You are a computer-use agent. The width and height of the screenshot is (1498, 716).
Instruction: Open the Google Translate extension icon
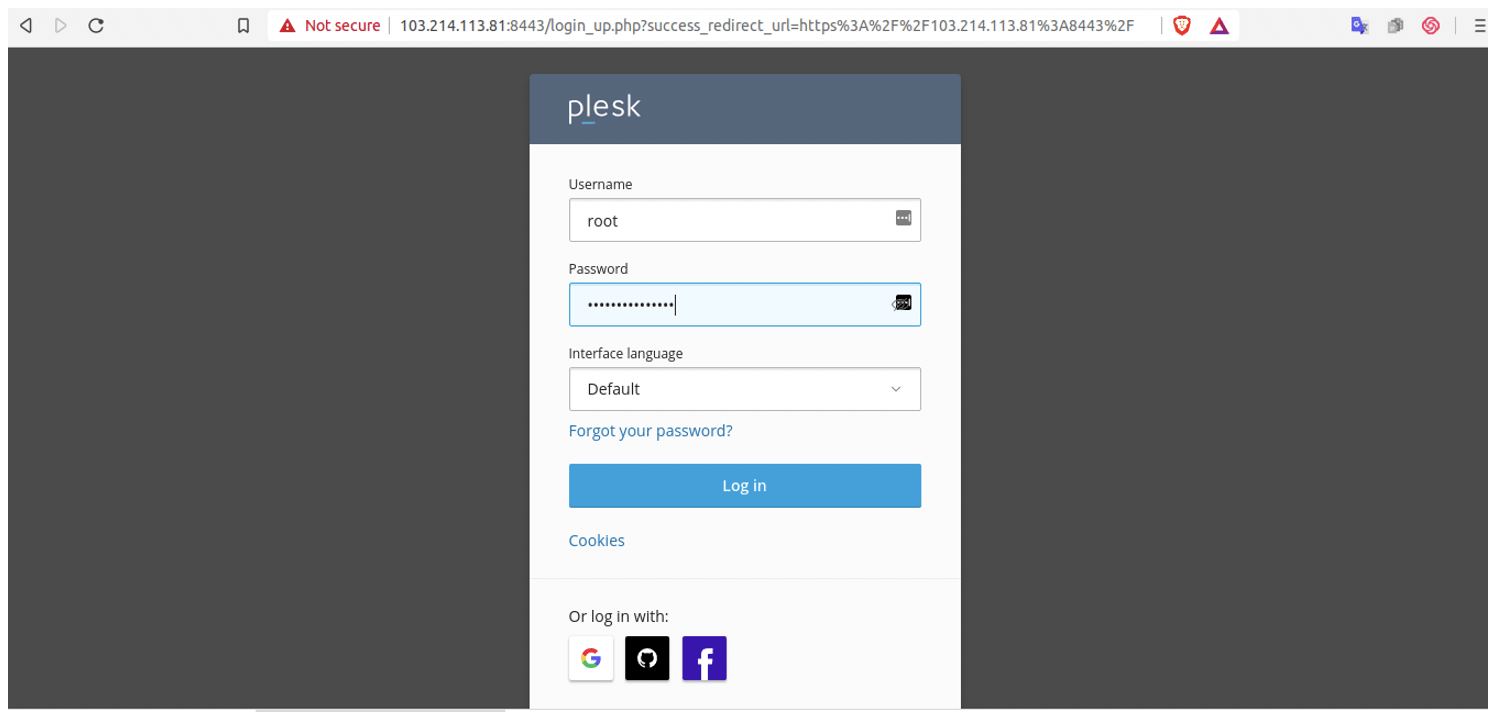click(1358, 25)
